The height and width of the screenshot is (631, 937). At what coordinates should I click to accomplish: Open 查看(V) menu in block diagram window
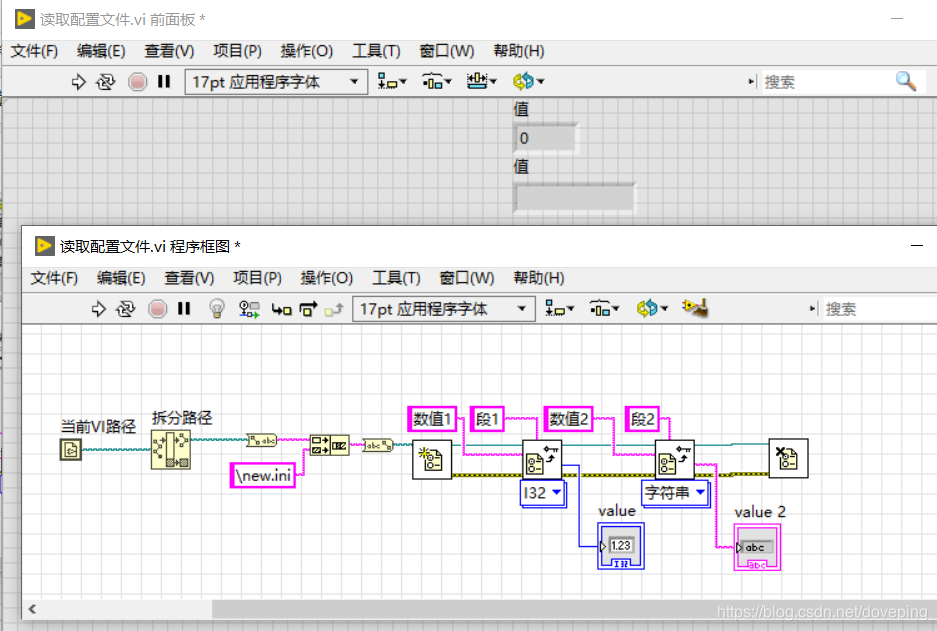189,278
